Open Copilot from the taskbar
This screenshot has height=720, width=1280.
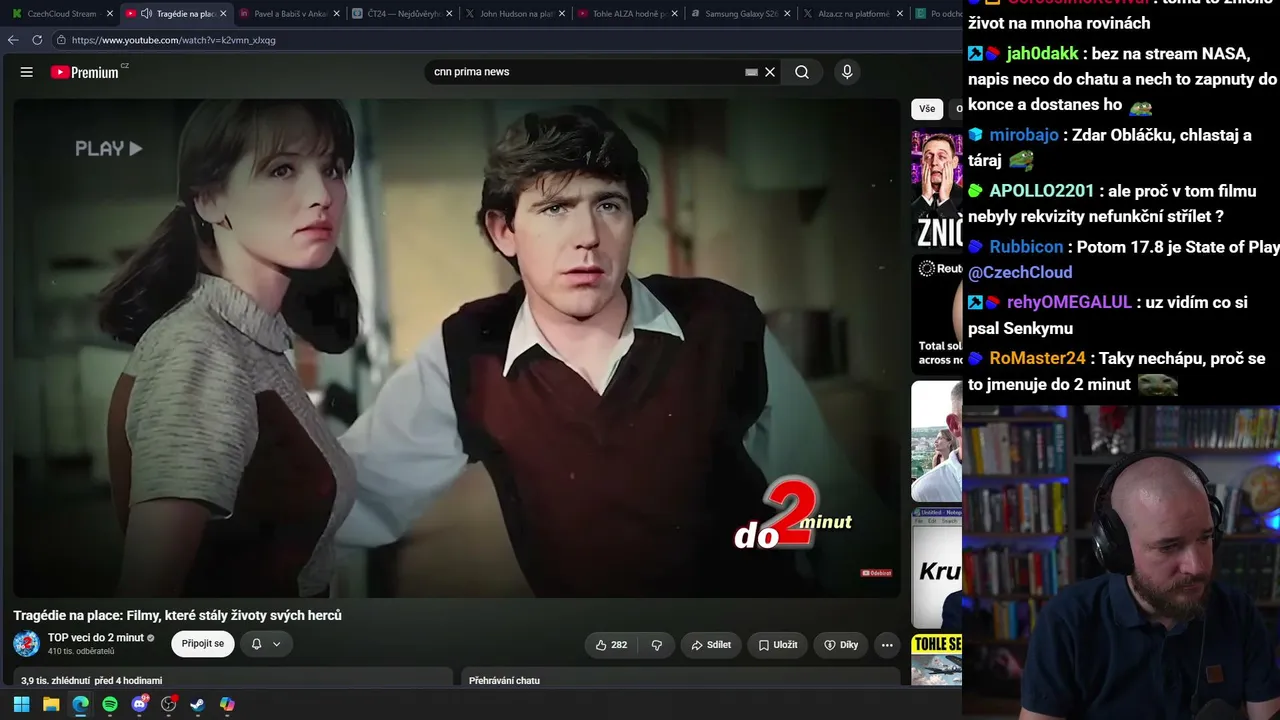[x=227, y=704]
